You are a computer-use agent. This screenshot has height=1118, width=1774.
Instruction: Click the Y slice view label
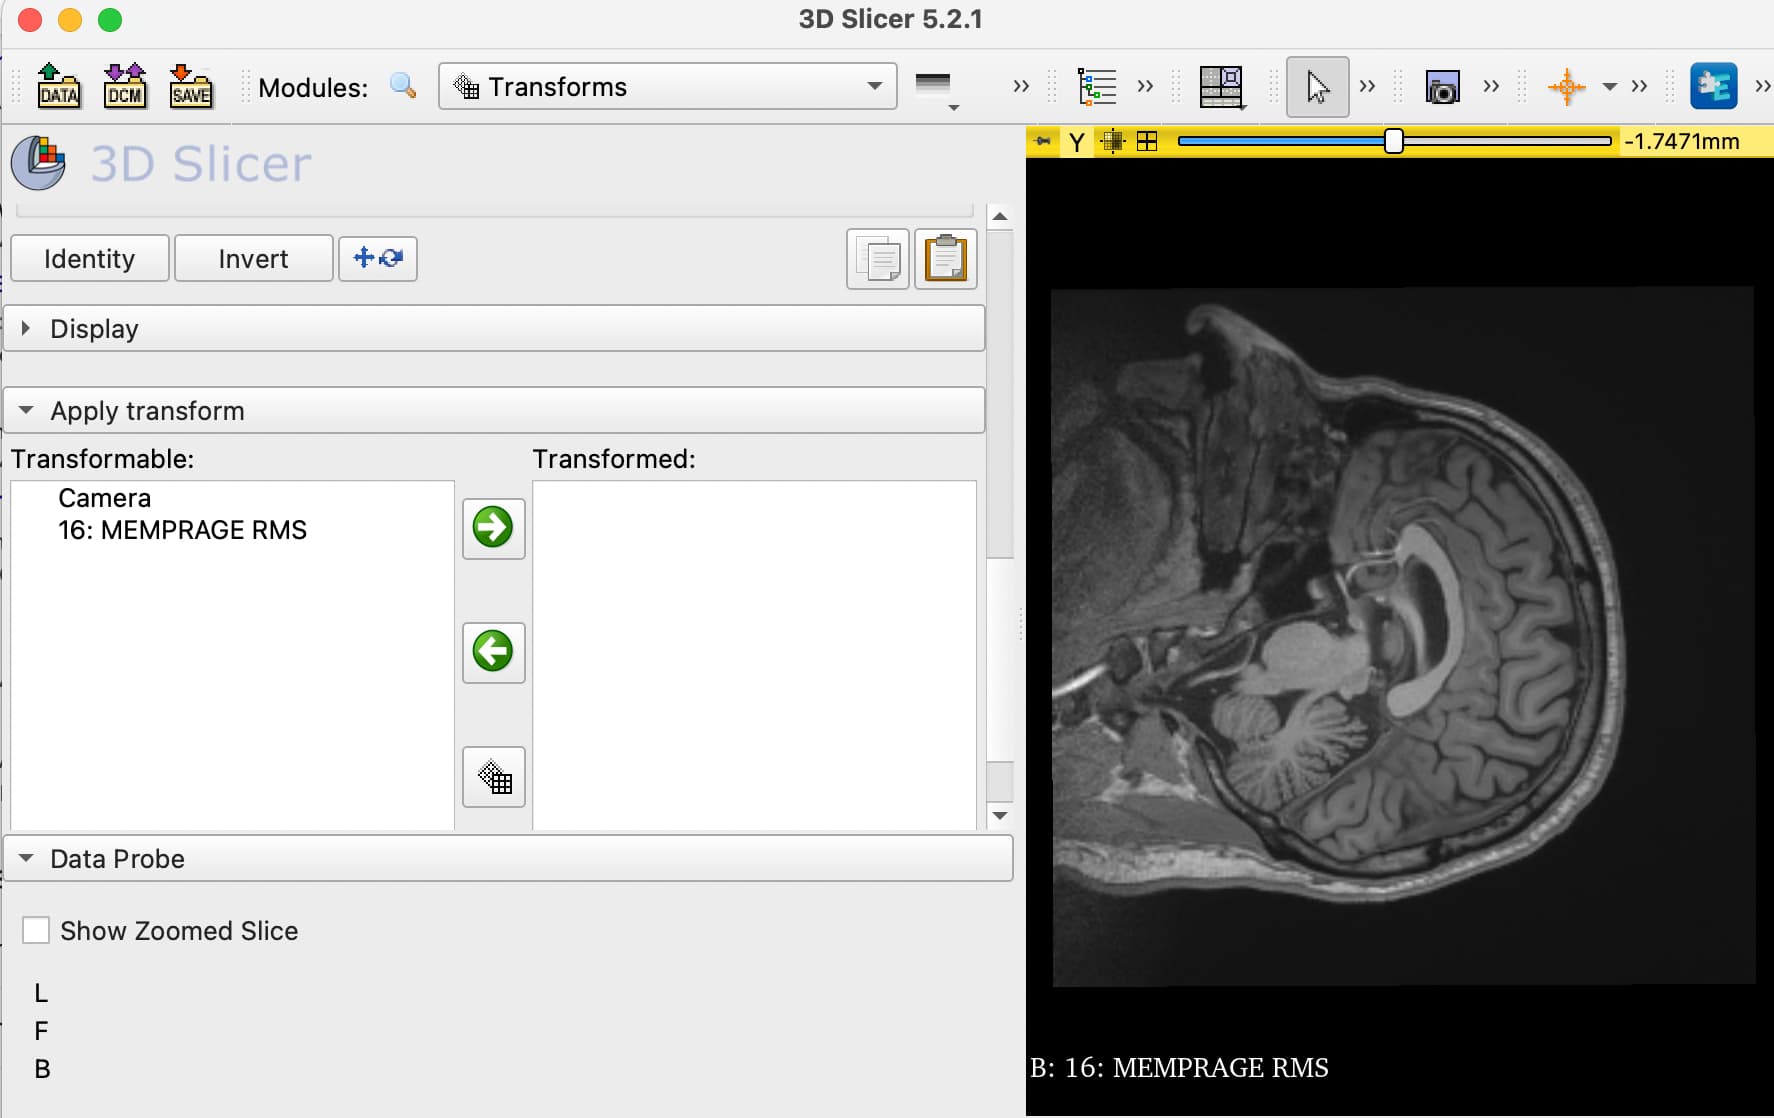tap(1077, 142)
